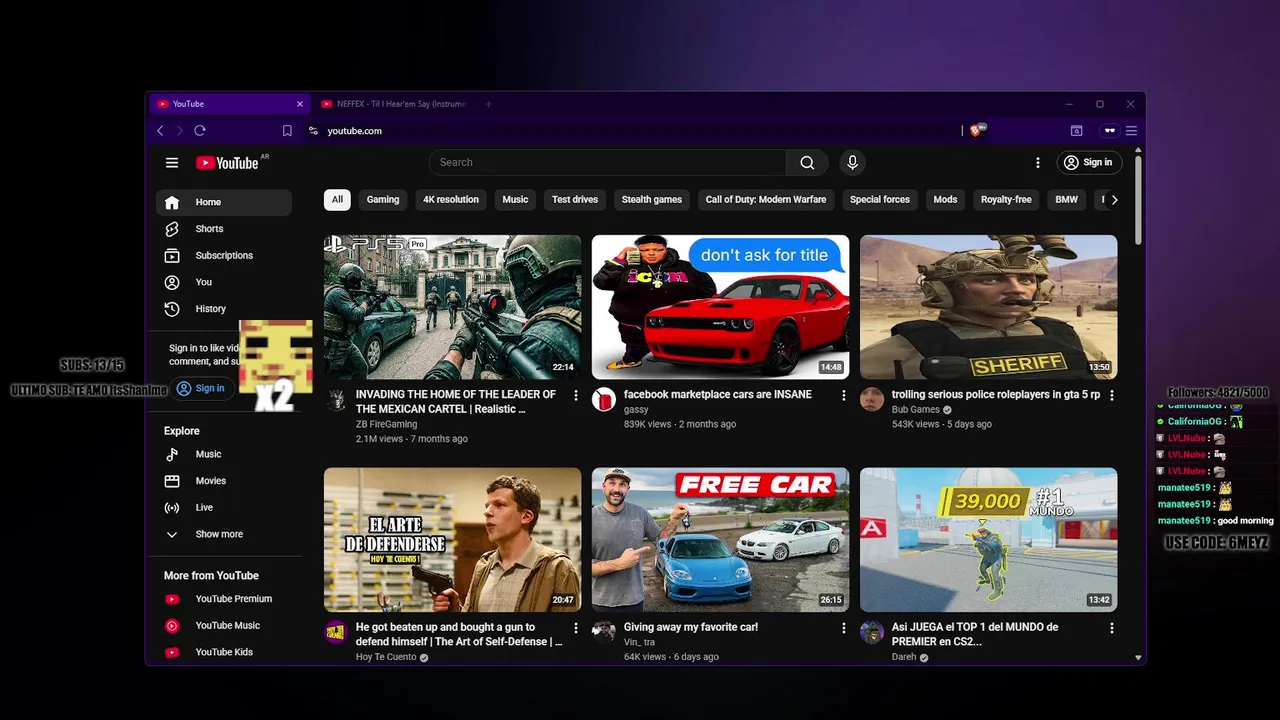Open YouTube Kids link
This screenshot has width=1280, height=720.
point(224,652)
